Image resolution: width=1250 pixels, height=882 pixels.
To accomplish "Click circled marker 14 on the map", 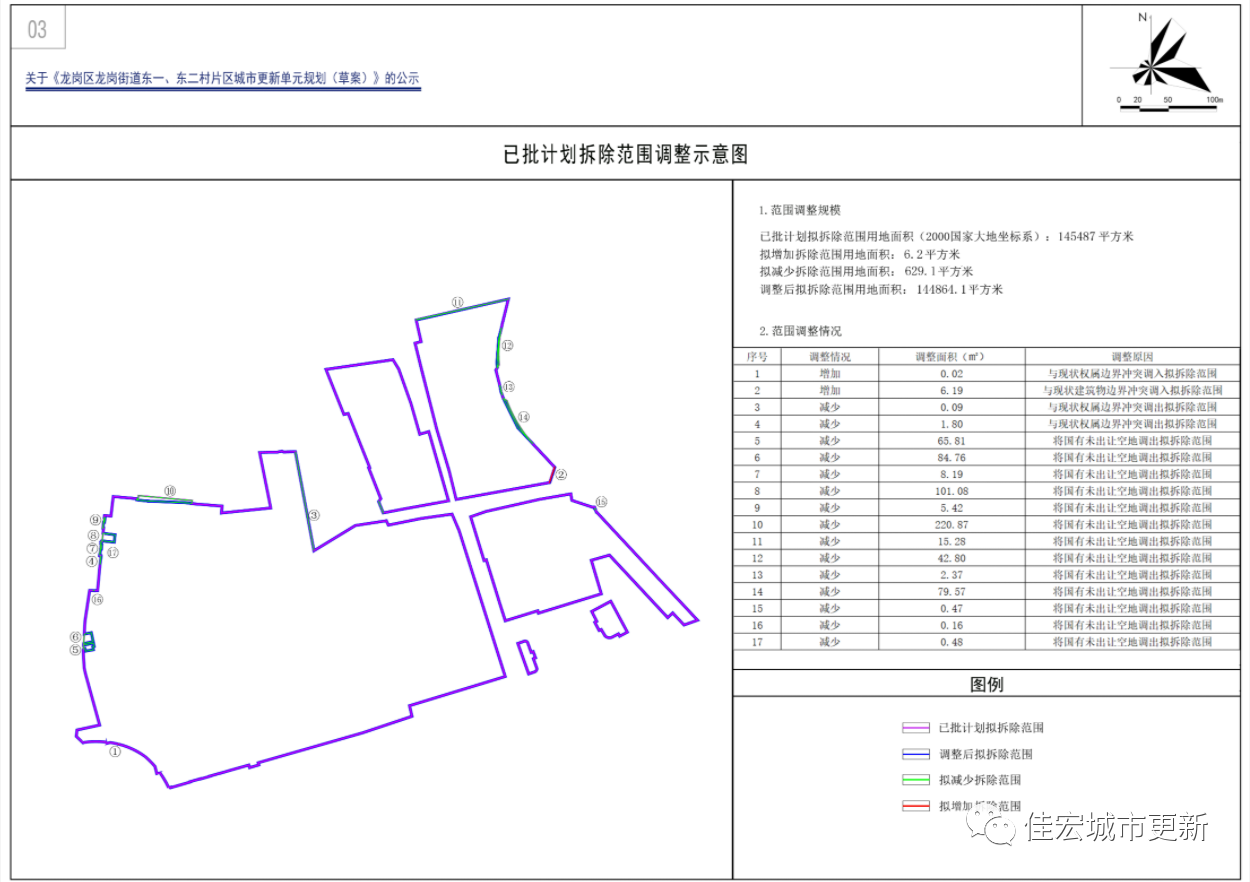I will coord(523,417).
